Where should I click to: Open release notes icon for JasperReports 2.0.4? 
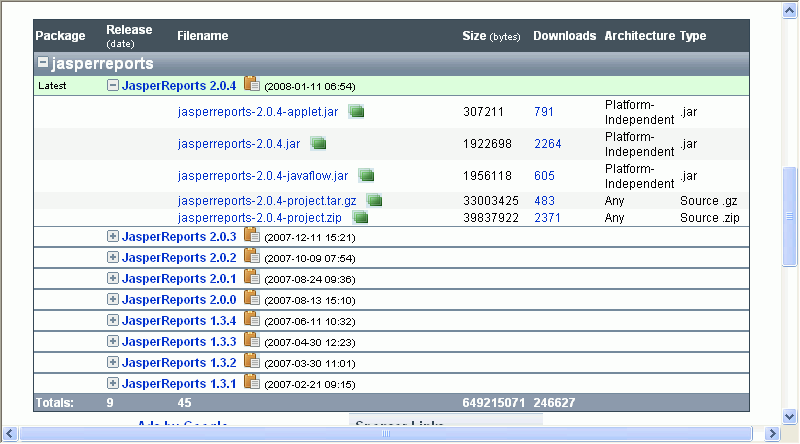click(252, 84)
